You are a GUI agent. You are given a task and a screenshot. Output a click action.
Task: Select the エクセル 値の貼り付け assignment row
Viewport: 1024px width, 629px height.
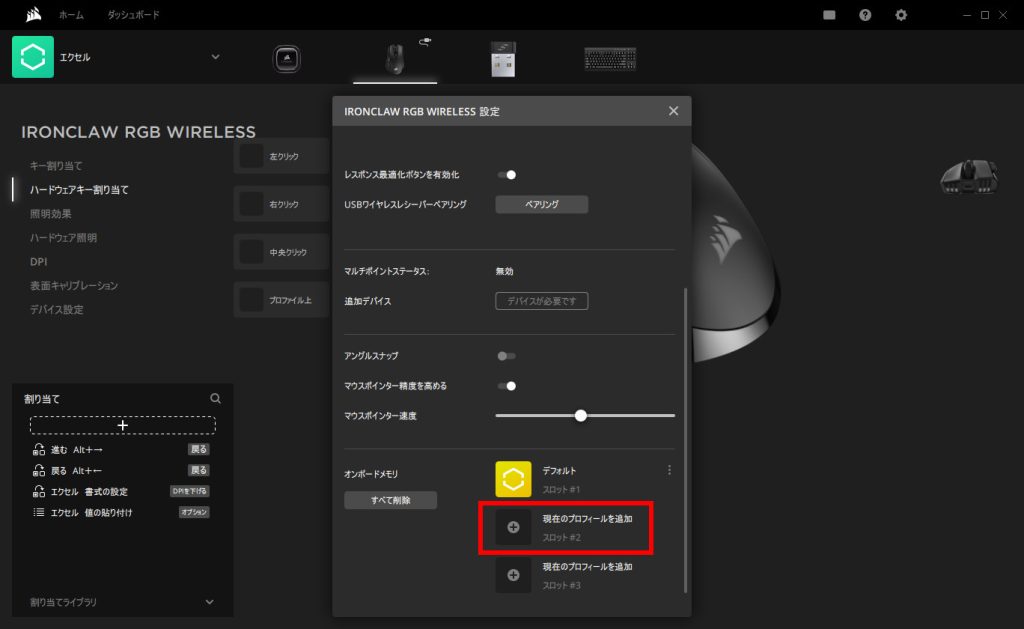[121, 512]
